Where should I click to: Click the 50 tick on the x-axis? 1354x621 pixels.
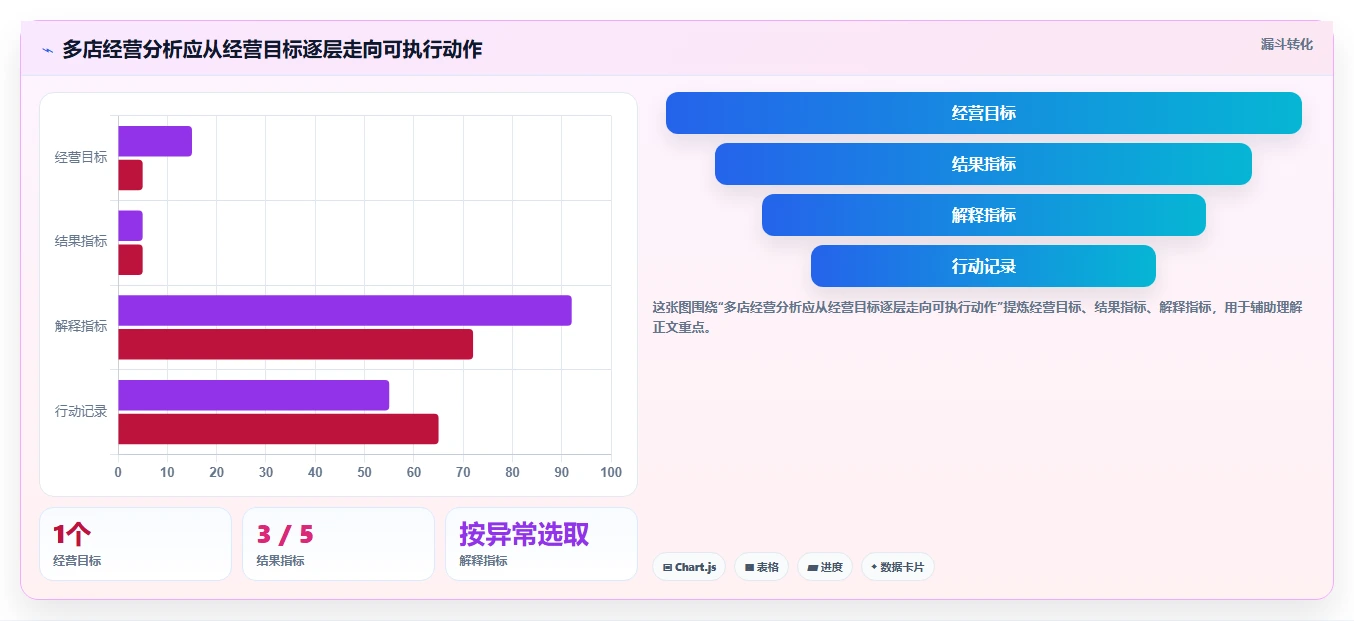point(365,472)
